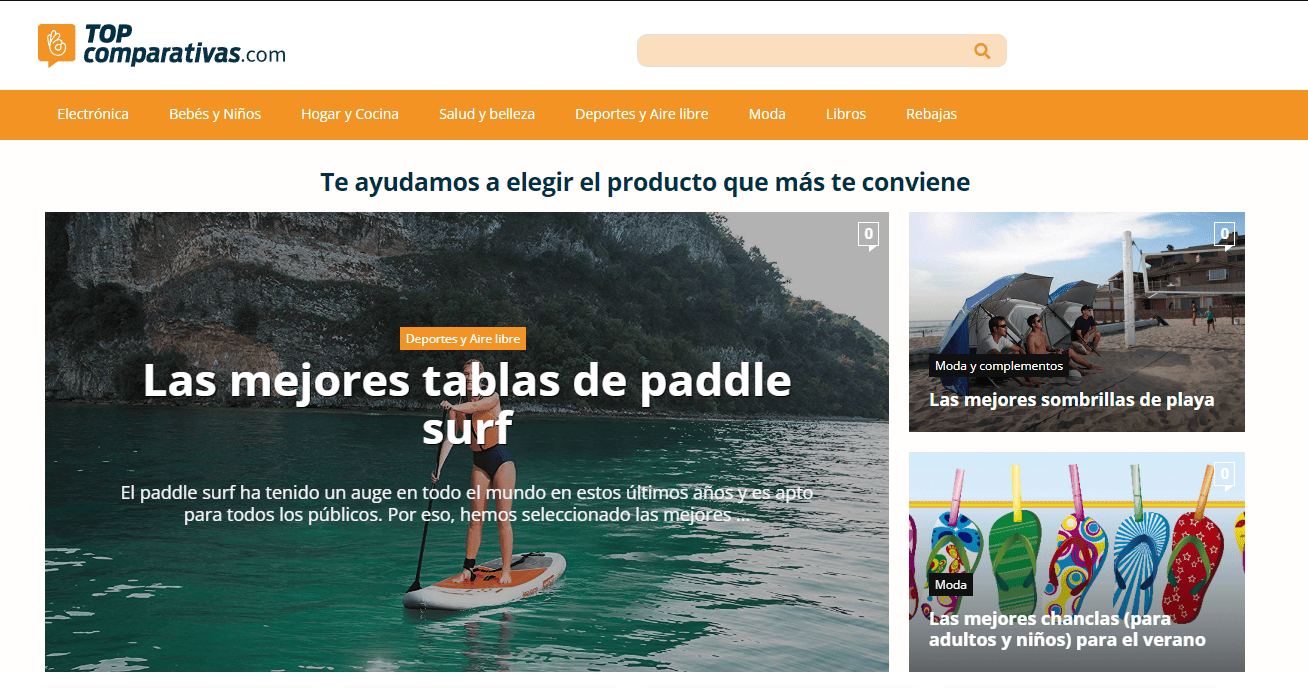
Task: Click the TopComparativas logo icon
Action: (x=57, y=45)
